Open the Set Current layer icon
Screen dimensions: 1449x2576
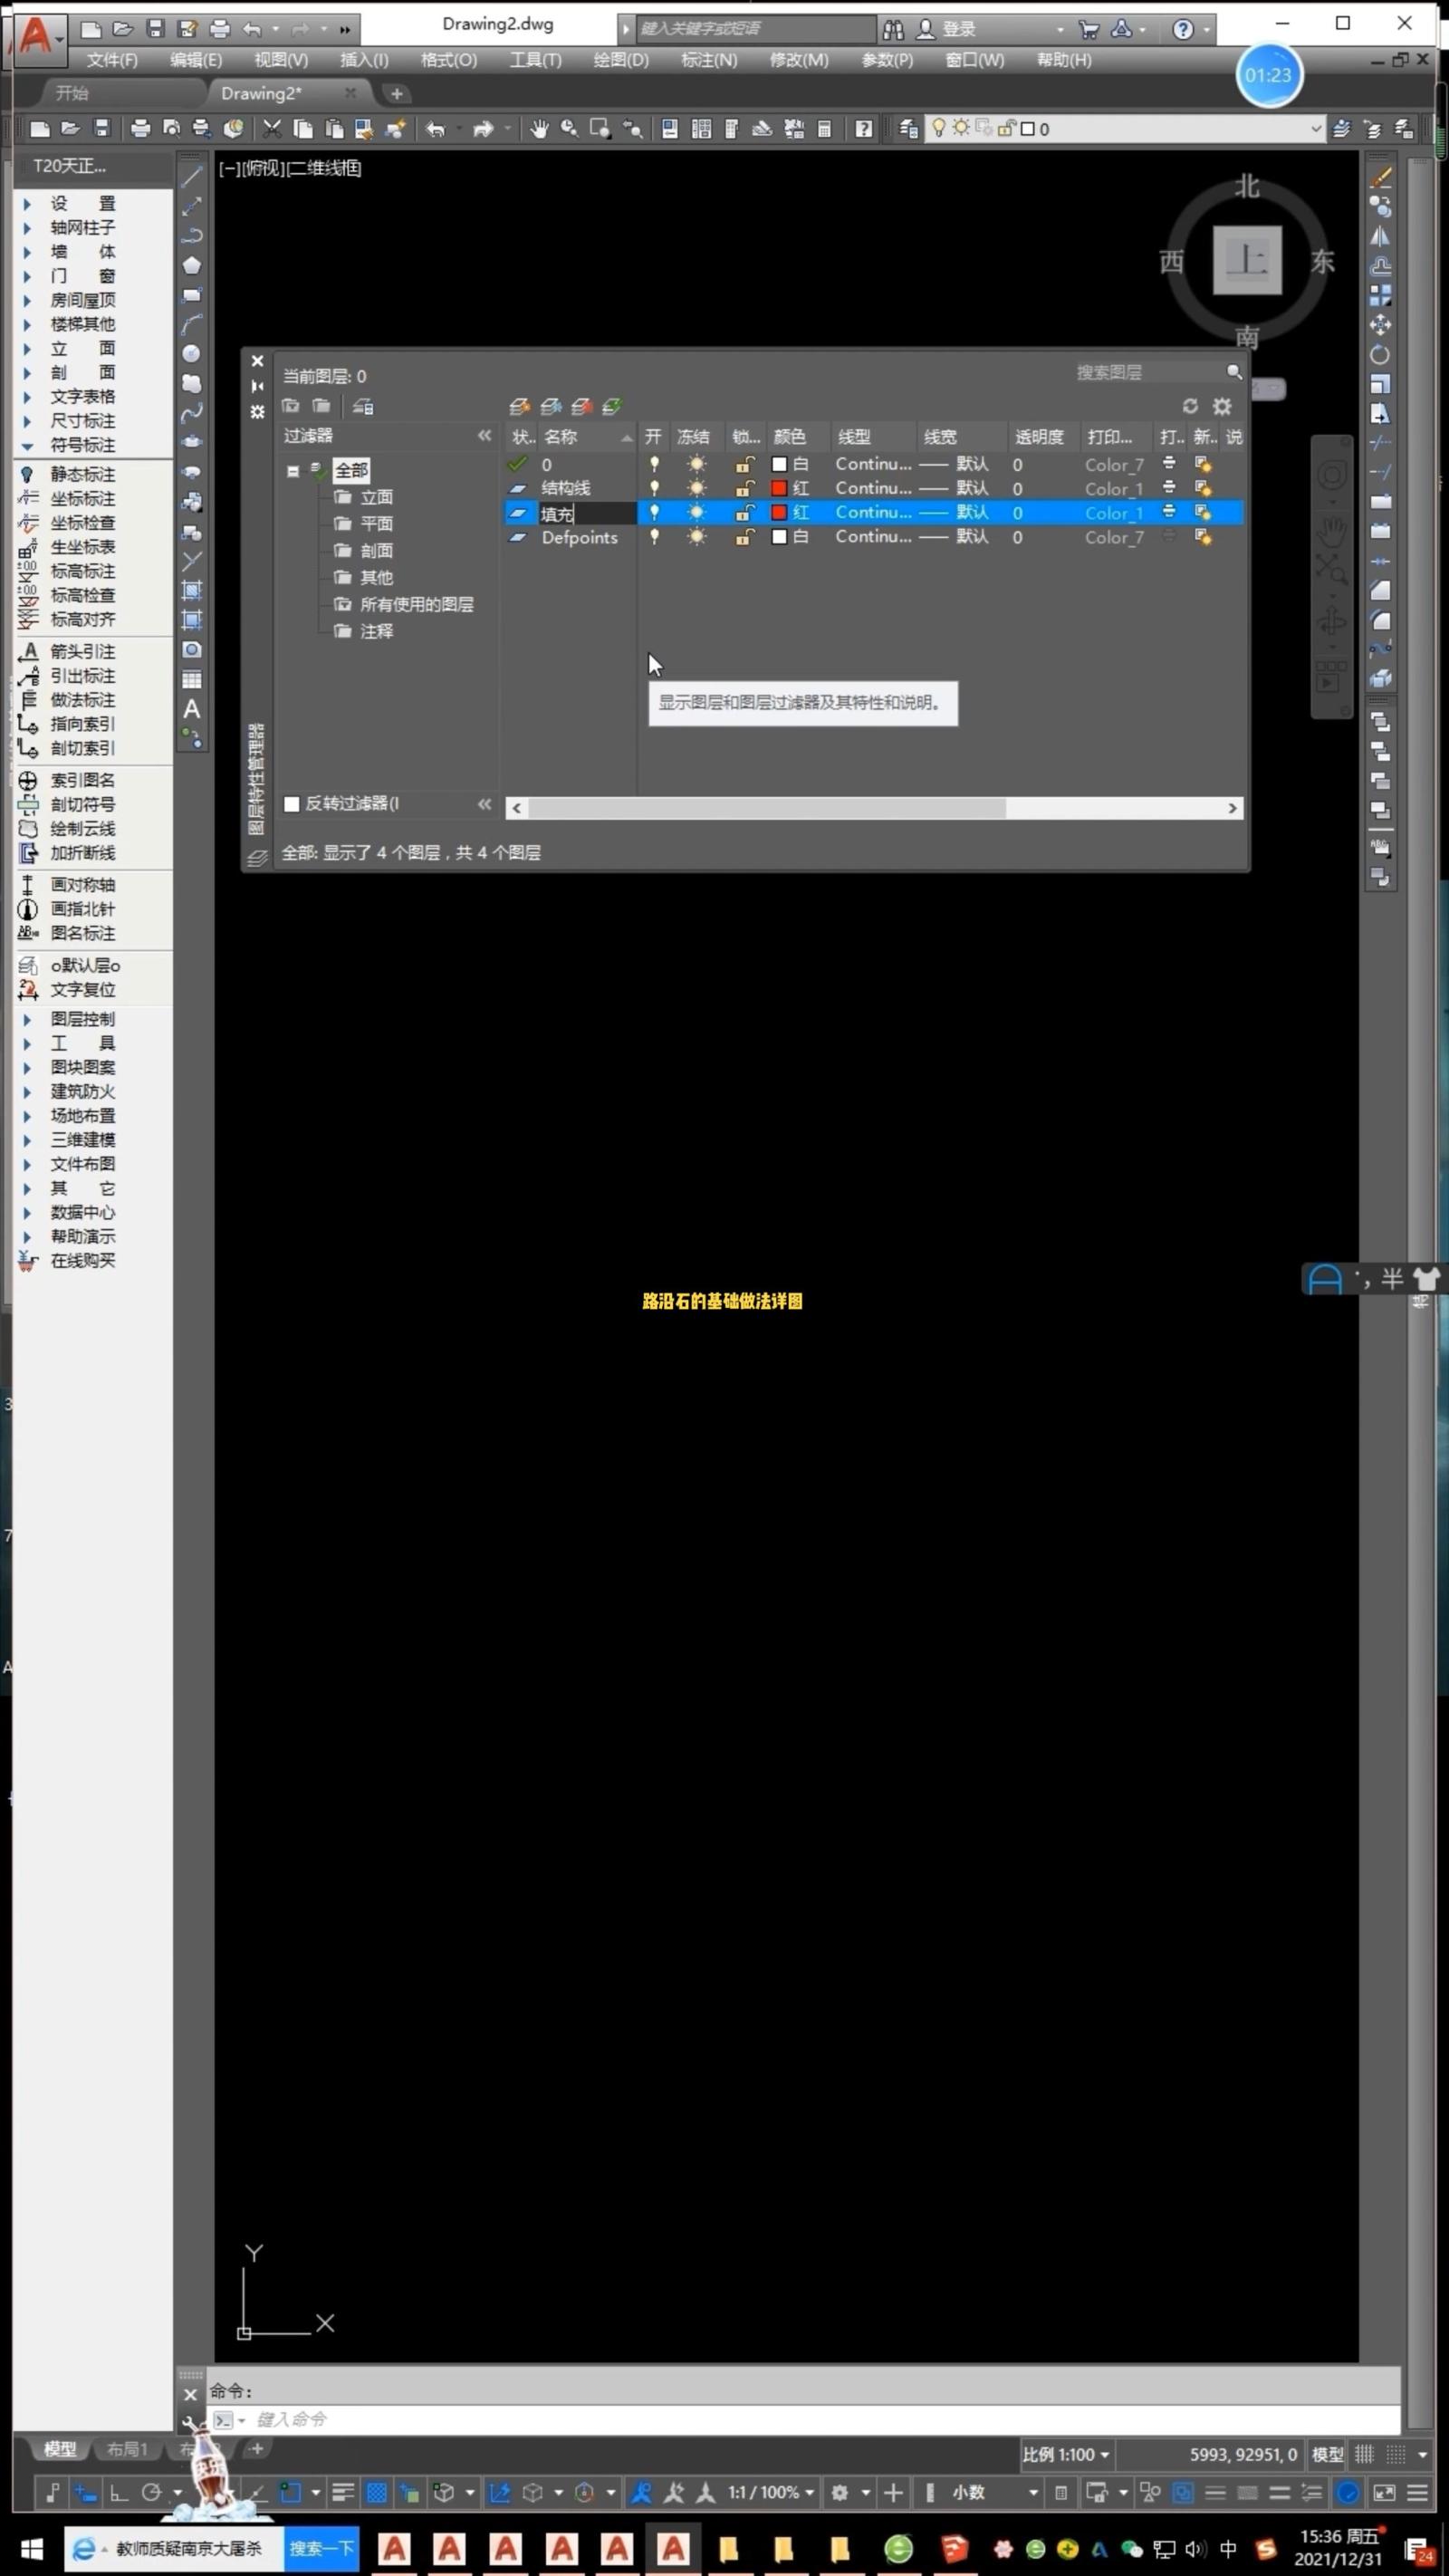612,406
